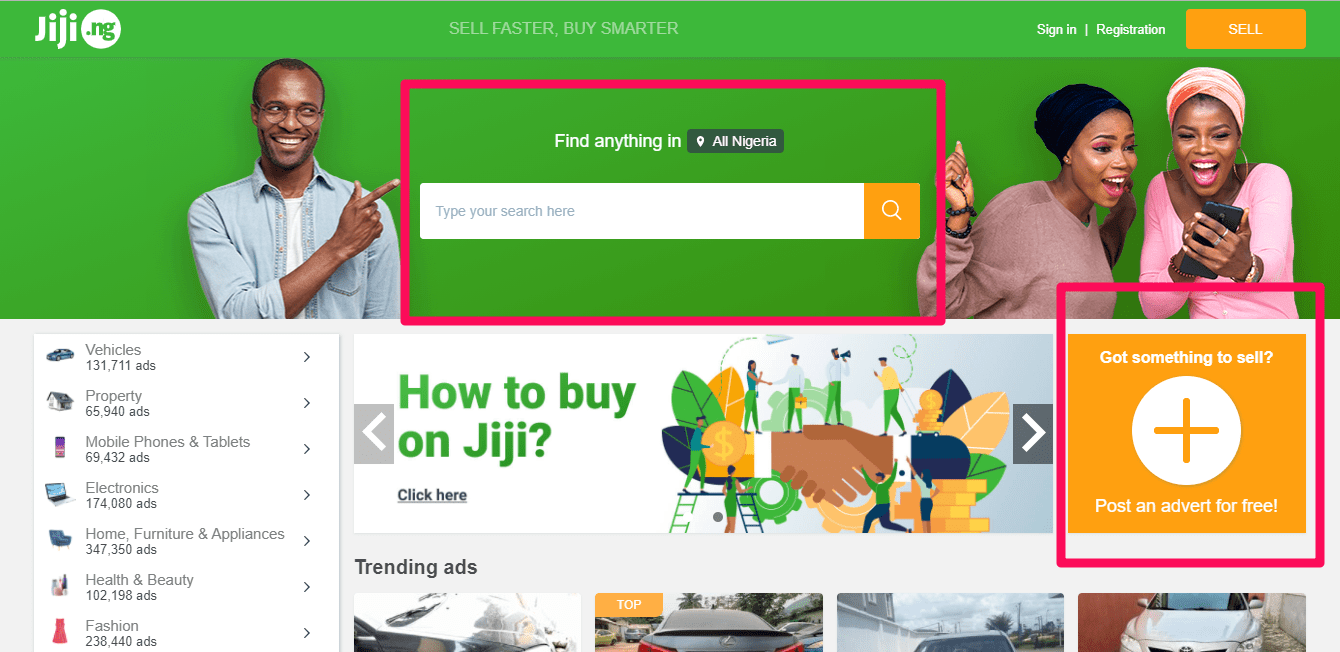Expand the Home, Furniture & Appliances chevron
Viewport: 1340px width, 652px height.
(x=307, y=541)
